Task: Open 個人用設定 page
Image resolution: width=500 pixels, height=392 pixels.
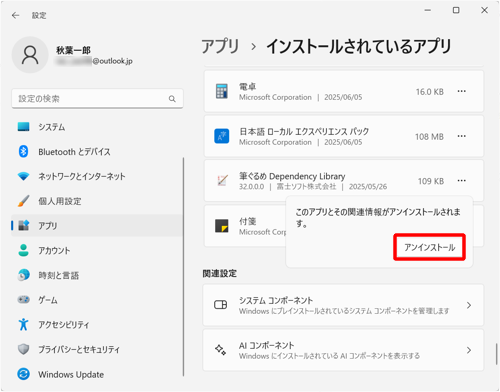Action: [x=97, y=201]
